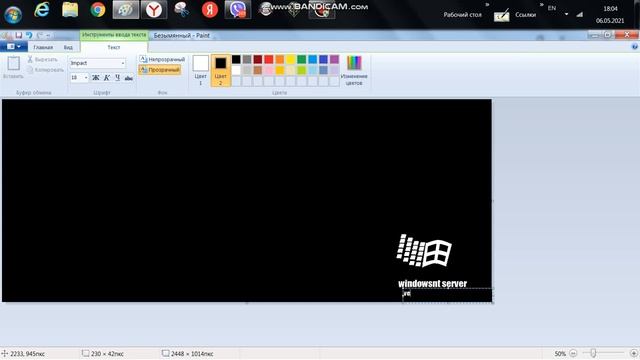Click the 18:04 system clock
The width and height of the screenshot is (640, 360).
coord(611,9)
